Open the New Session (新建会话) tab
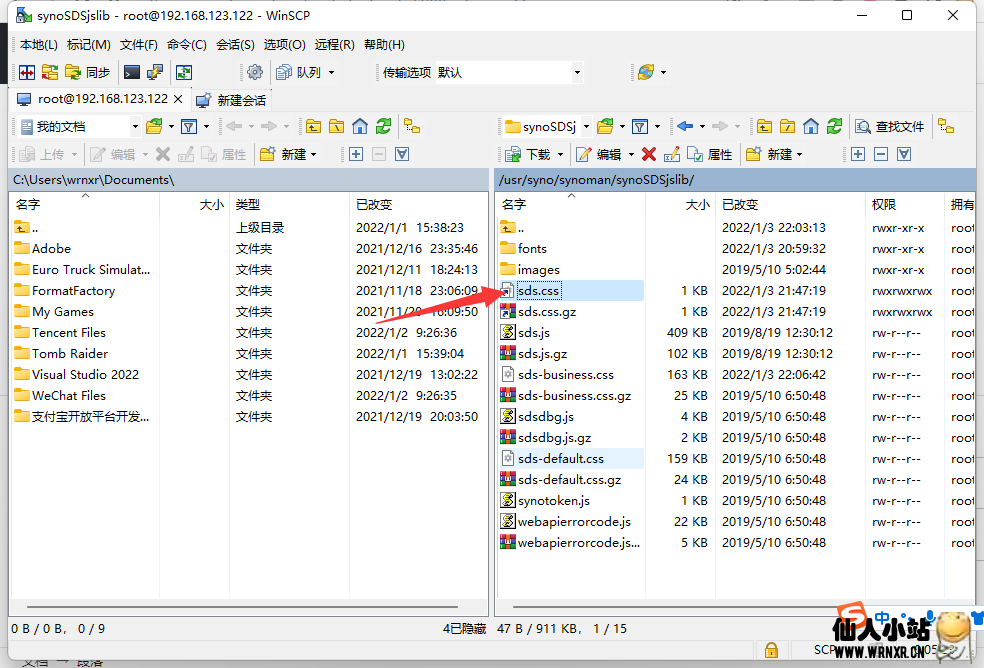Viewport: 984px width, 668px height. point(231,100)
